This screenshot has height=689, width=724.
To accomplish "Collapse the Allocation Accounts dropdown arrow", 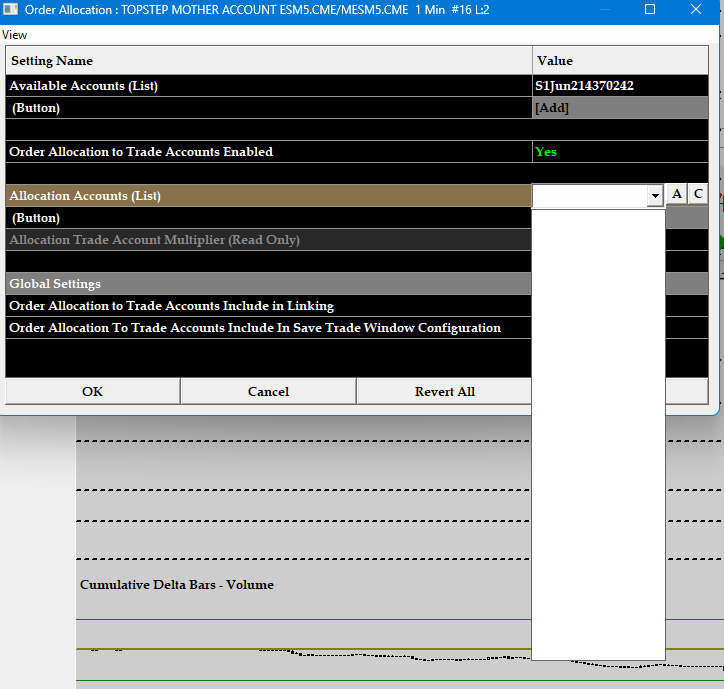I will (x=655, y=196).
